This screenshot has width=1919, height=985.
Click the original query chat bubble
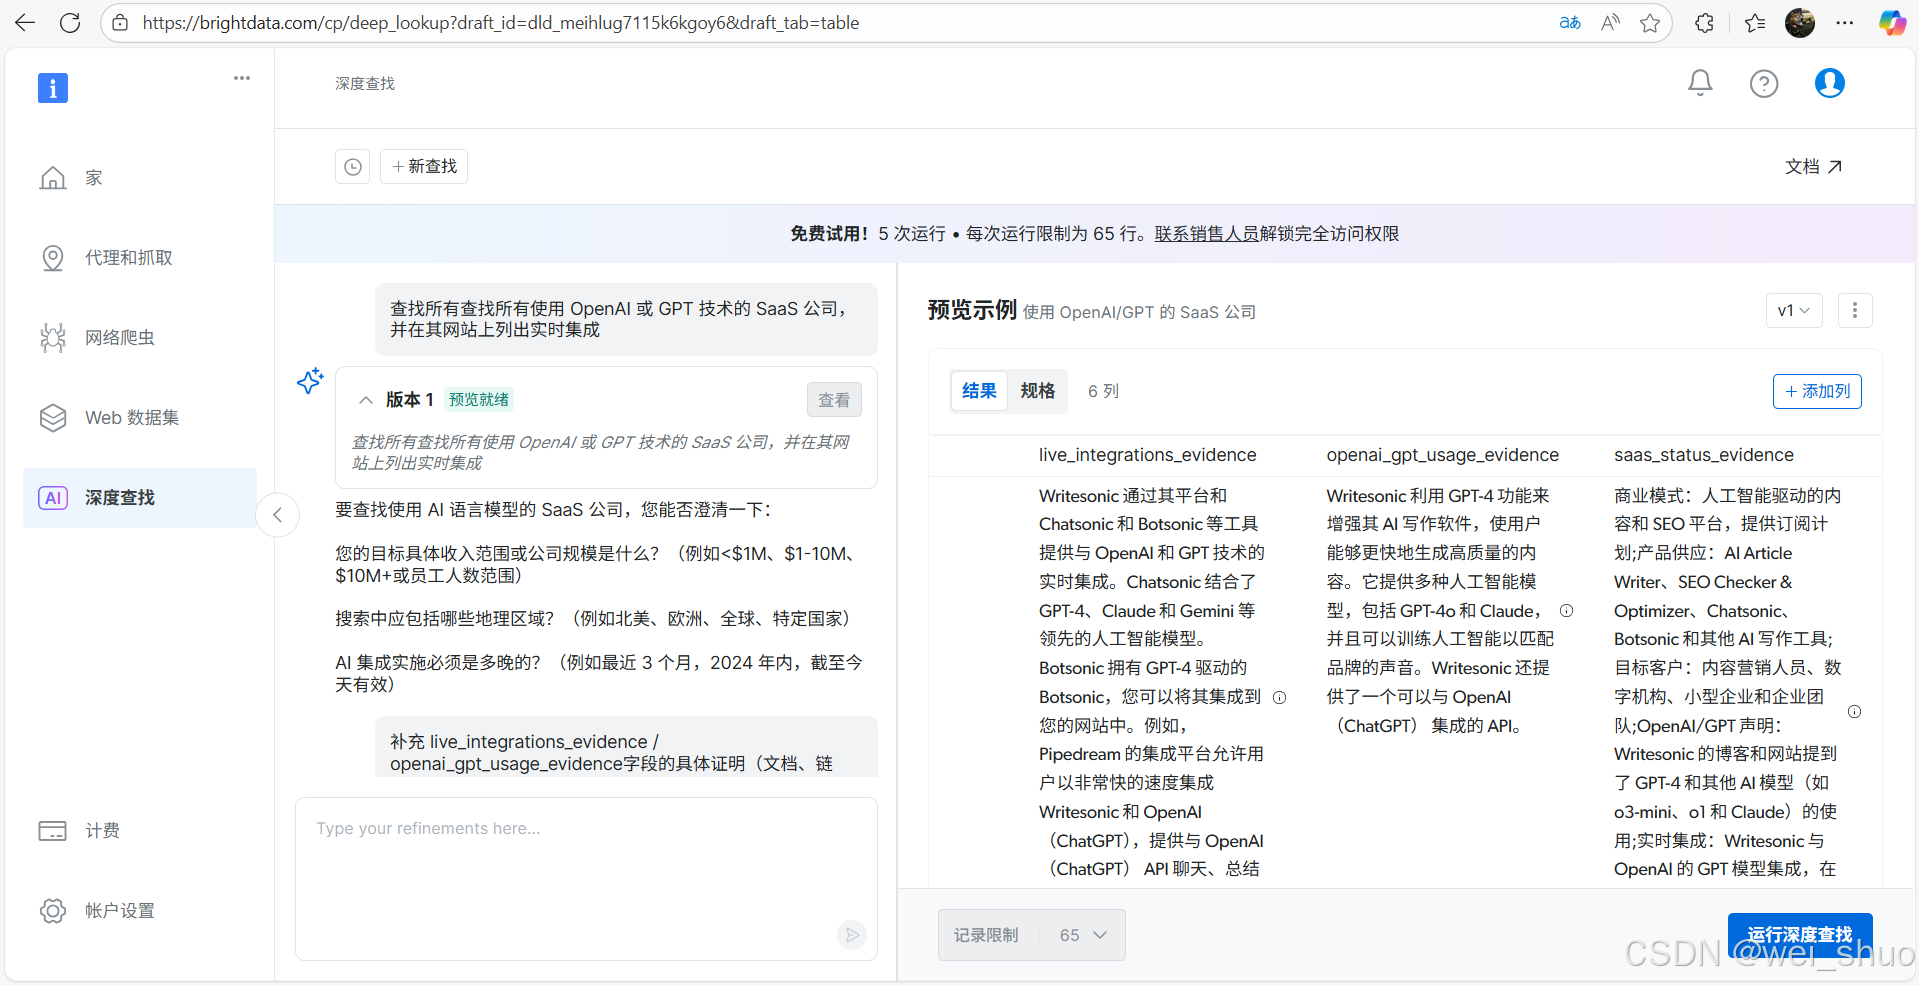click(x=626, y=319)
